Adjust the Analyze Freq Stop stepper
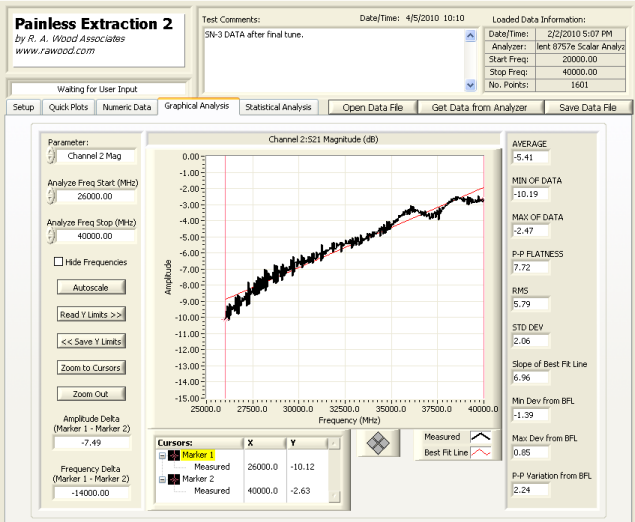The width and height of the screenshot is (635, 522). (51, 236)
